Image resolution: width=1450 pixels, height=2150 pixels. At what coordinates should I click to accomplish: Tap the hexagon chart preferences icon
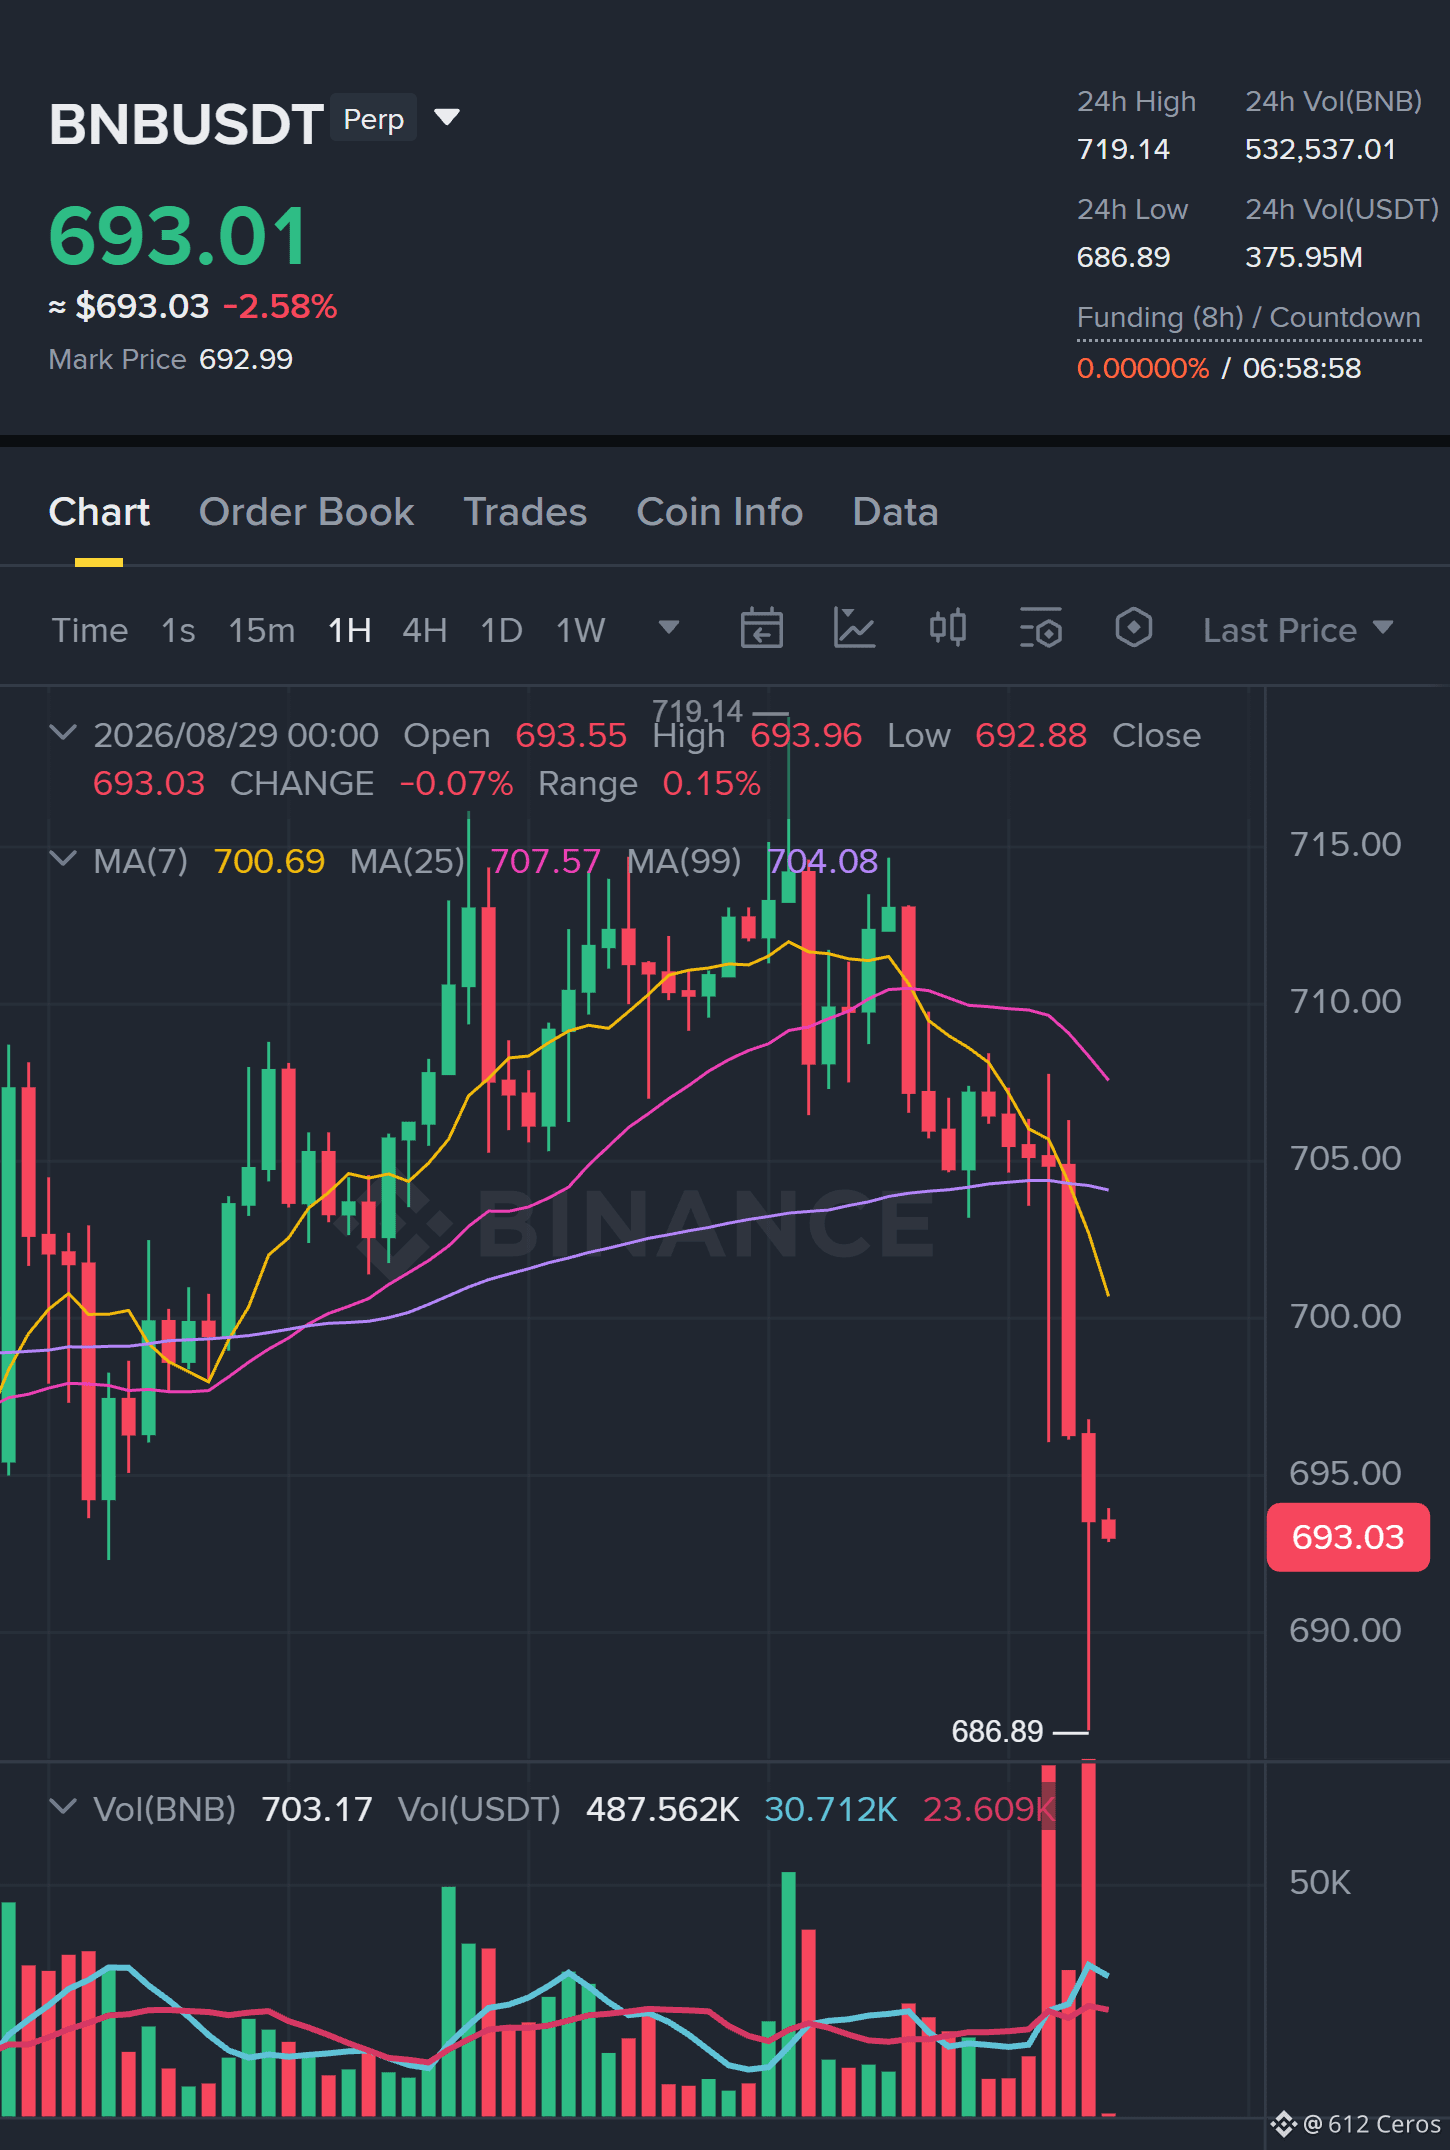tap(1133, 629)
